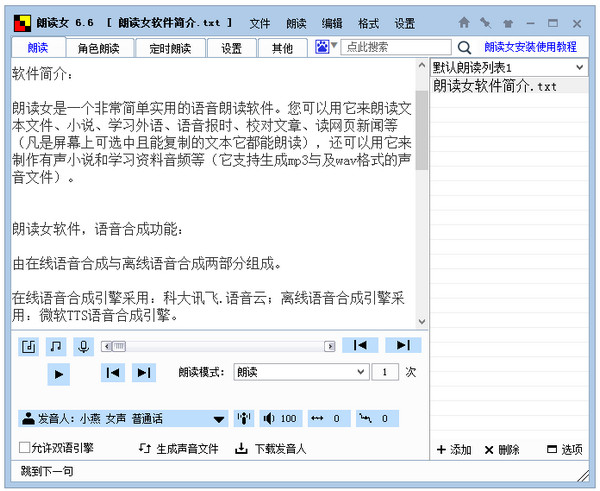Click the Baidu paw search engine icon
This screenshot has width=600, height=491.
[x=322, y=47]
